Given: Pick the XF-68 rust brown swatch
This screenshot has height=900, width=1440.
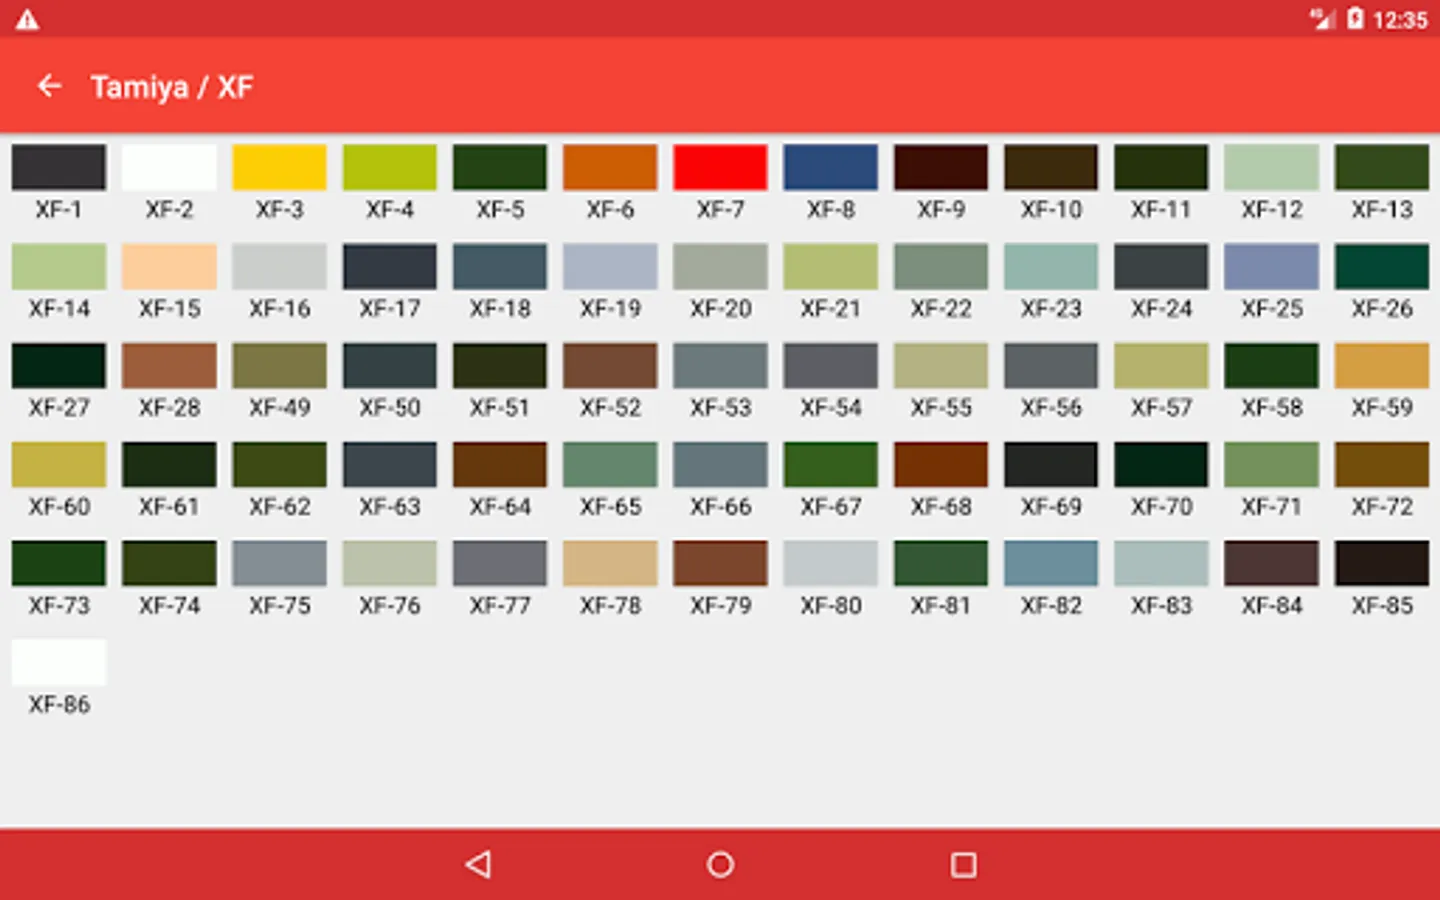Looking at the screenshot, I should 941,464.
